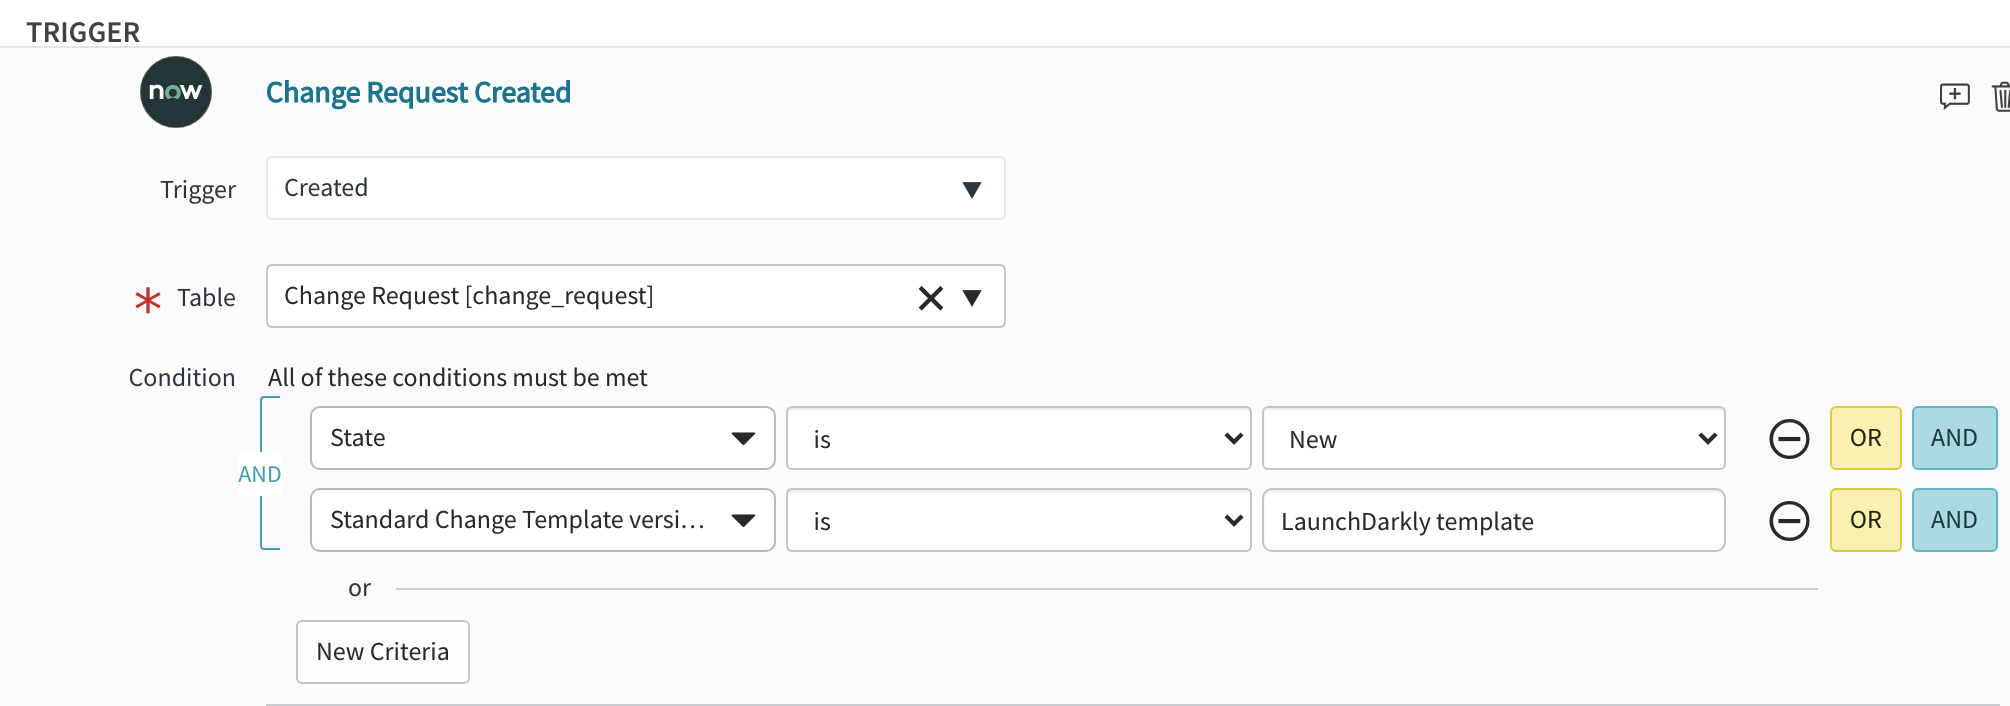Click the red required asterisk next to Table
The image size is (2010, 706).
(x=147, y=299)
